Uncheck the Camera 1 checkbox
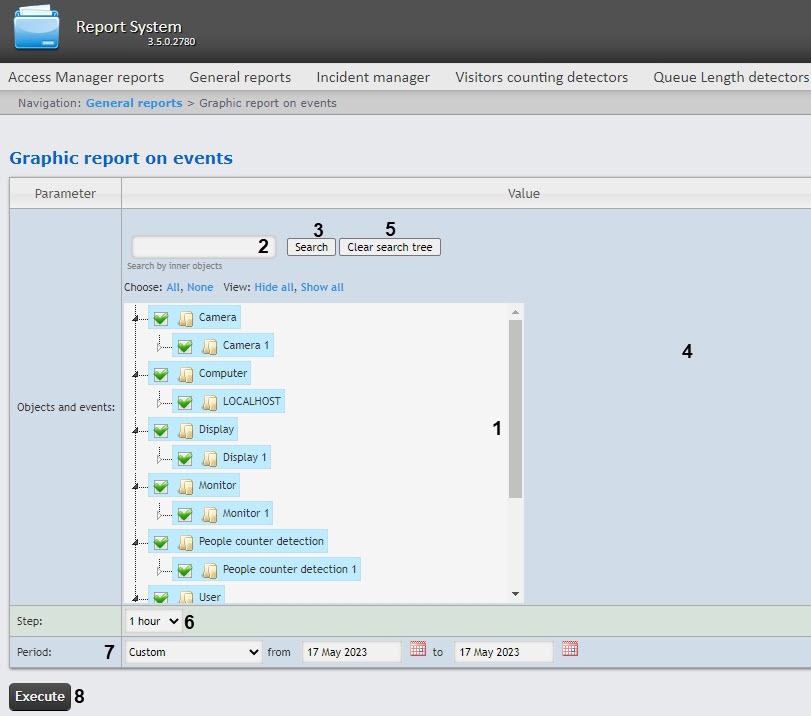The image size is (811, 716). [x=184, y=346]
